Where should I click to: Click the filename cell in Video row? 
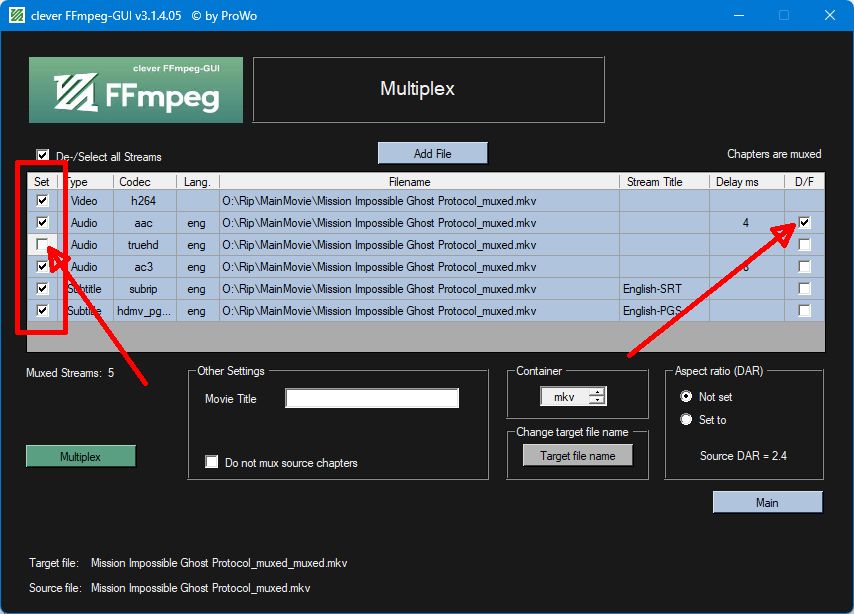[419, 200]
